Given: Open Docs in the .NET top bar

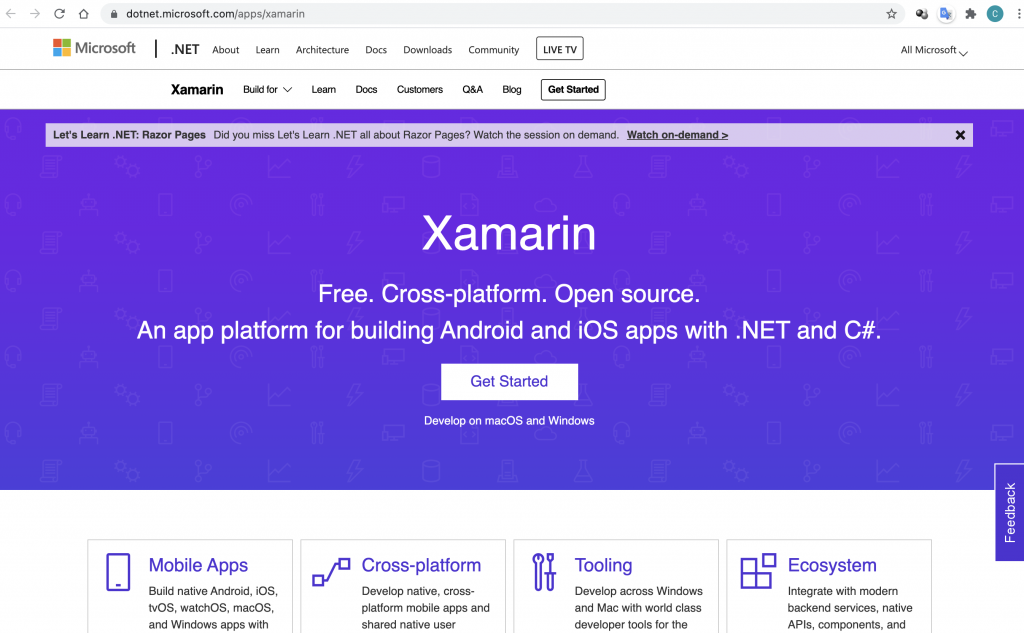Looking at the screenshot, I should point(376,50).
